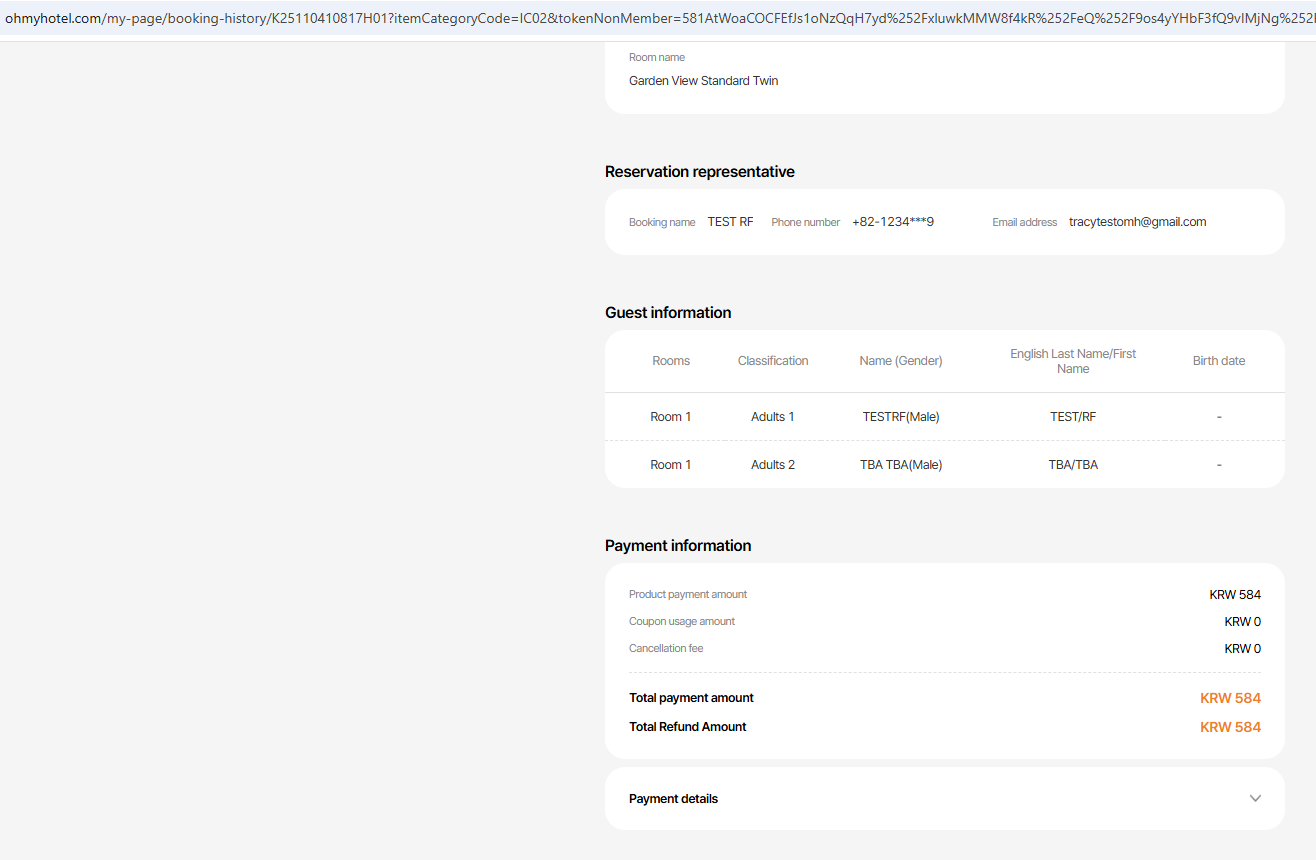Select the email tracytestomh@gmail.com
1316x860 pixels.
[1137, 222]
